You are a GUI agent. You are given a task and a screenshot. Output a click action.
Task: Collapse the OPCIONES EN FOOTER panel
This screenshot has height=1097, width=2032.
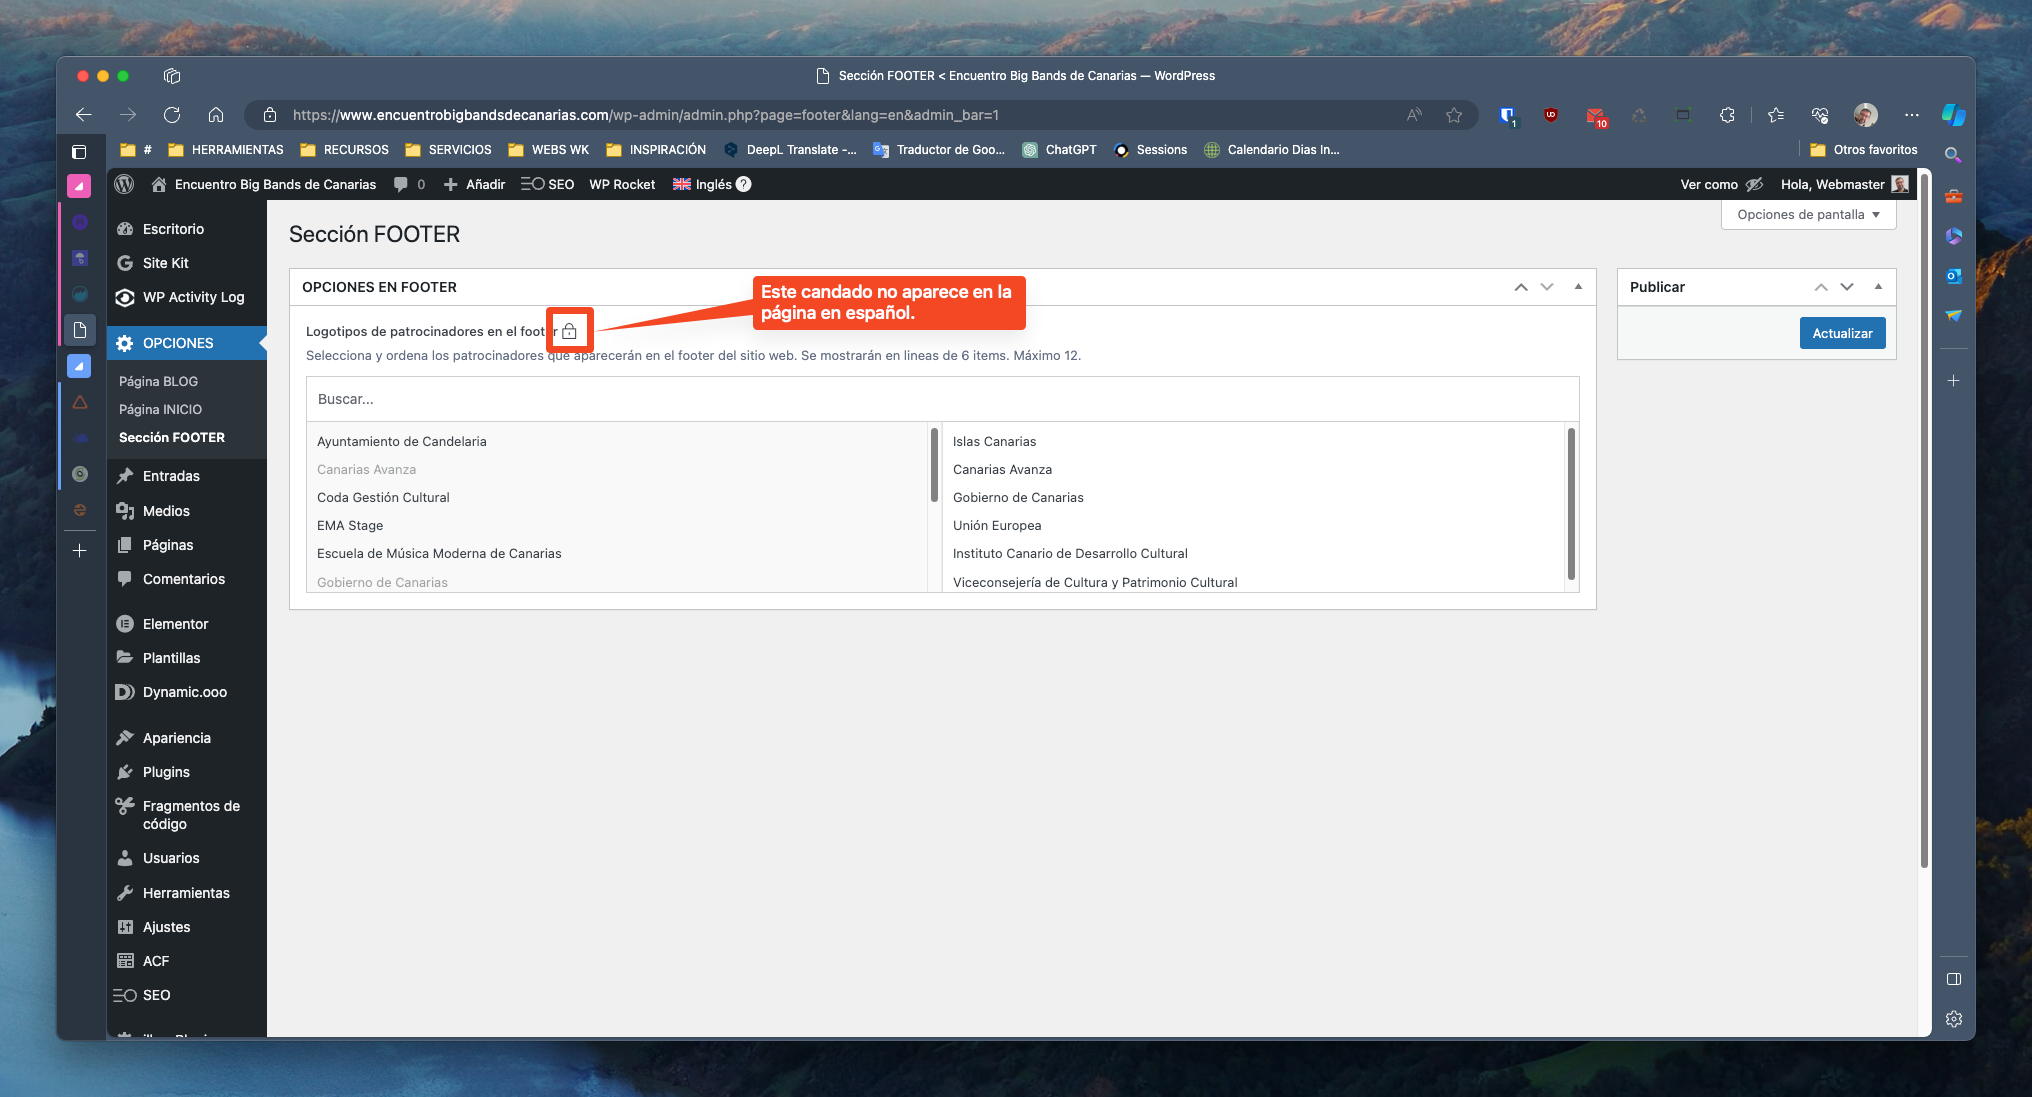[x=1578, y=287]
